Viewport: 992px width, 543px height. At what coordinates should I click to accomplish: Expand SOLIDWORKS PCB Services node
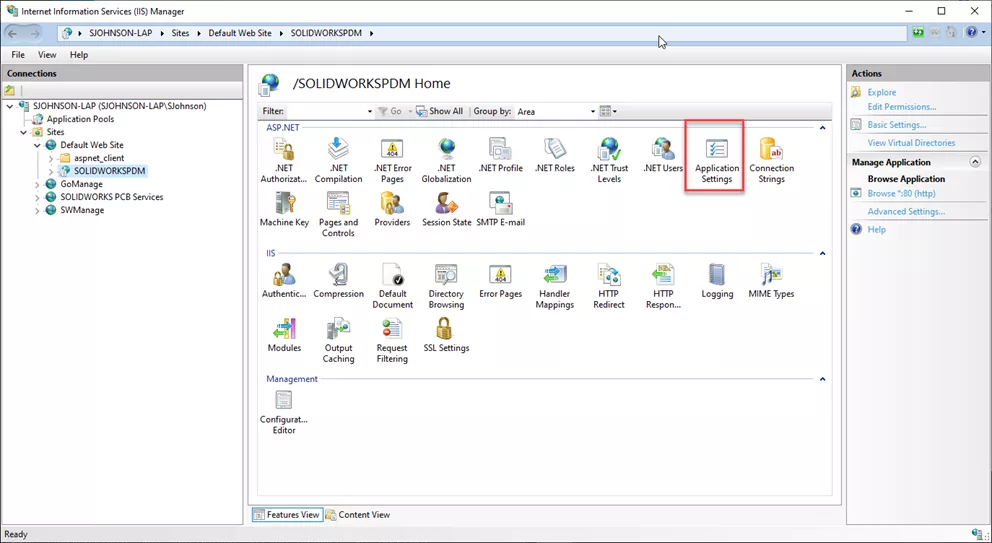(37, 197)
